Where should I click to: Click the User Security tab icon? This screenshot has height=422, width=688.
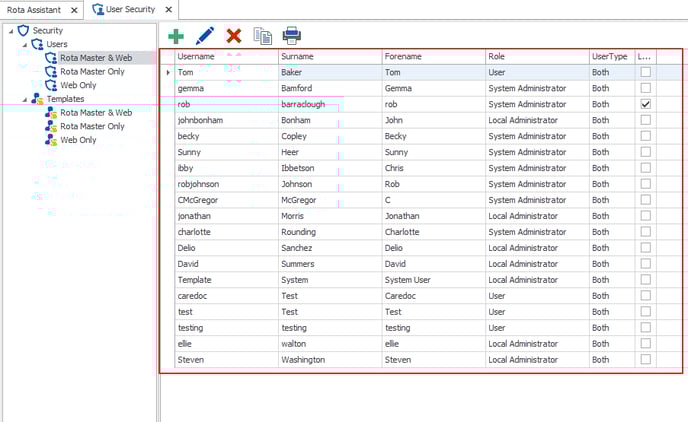(98, 9)
